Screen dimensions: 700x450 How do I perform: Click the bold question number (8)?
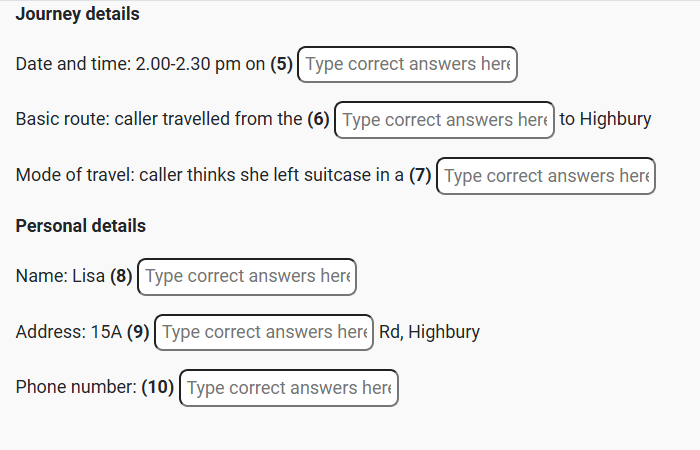click(x=121, y=276)
